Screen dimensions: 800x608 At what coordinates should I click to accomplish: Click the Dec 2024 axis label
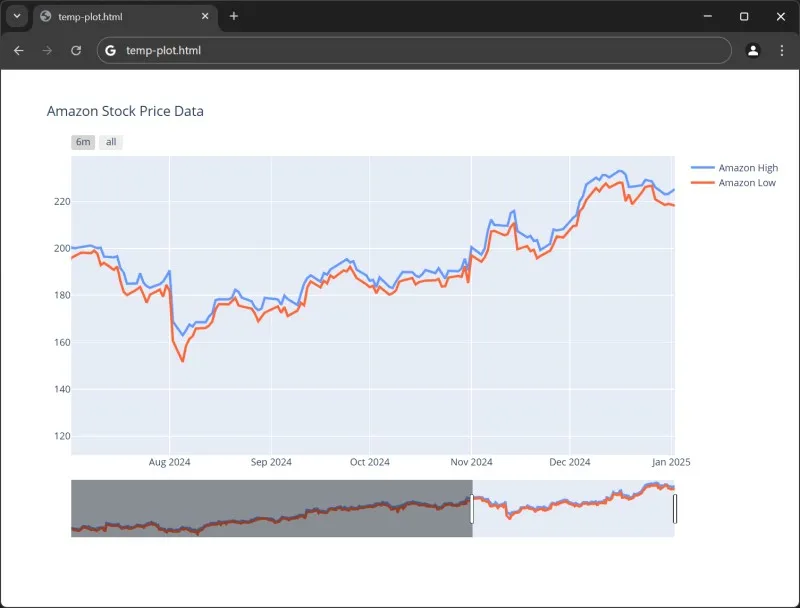569,462
